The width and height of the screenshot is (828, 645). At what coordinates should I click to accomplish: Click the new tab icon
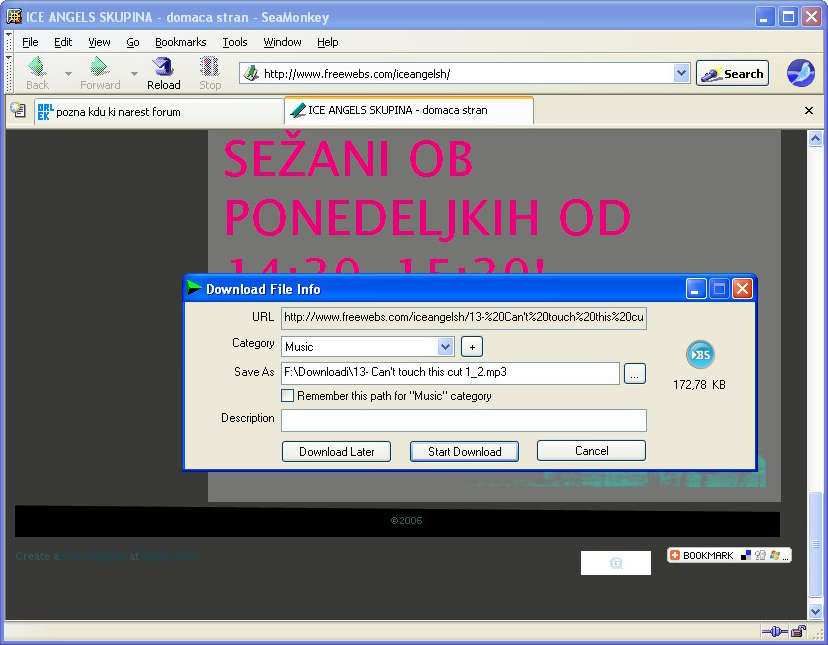click(19, 110)
